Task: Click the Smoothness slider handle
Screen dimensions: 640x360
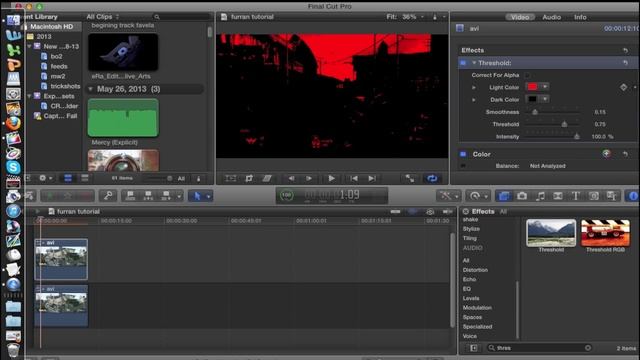Action: pos(535,112)
